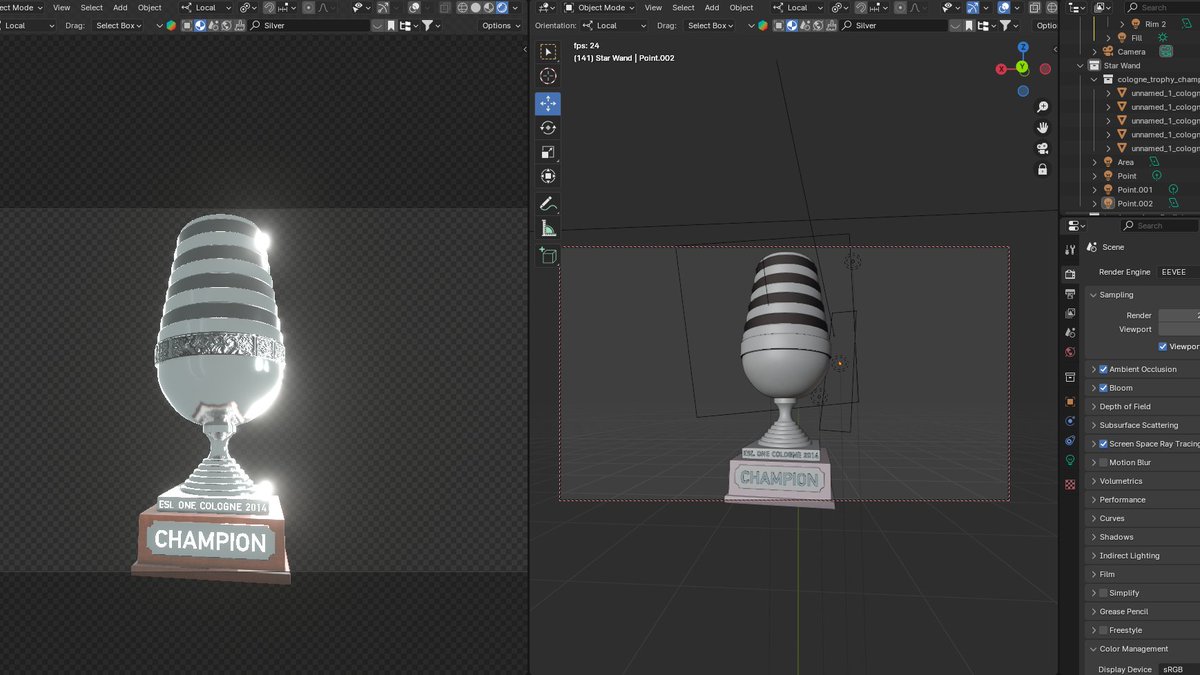Open the Add menu
The height and width of the screenshot is (675, 1200).
[712, 7]
